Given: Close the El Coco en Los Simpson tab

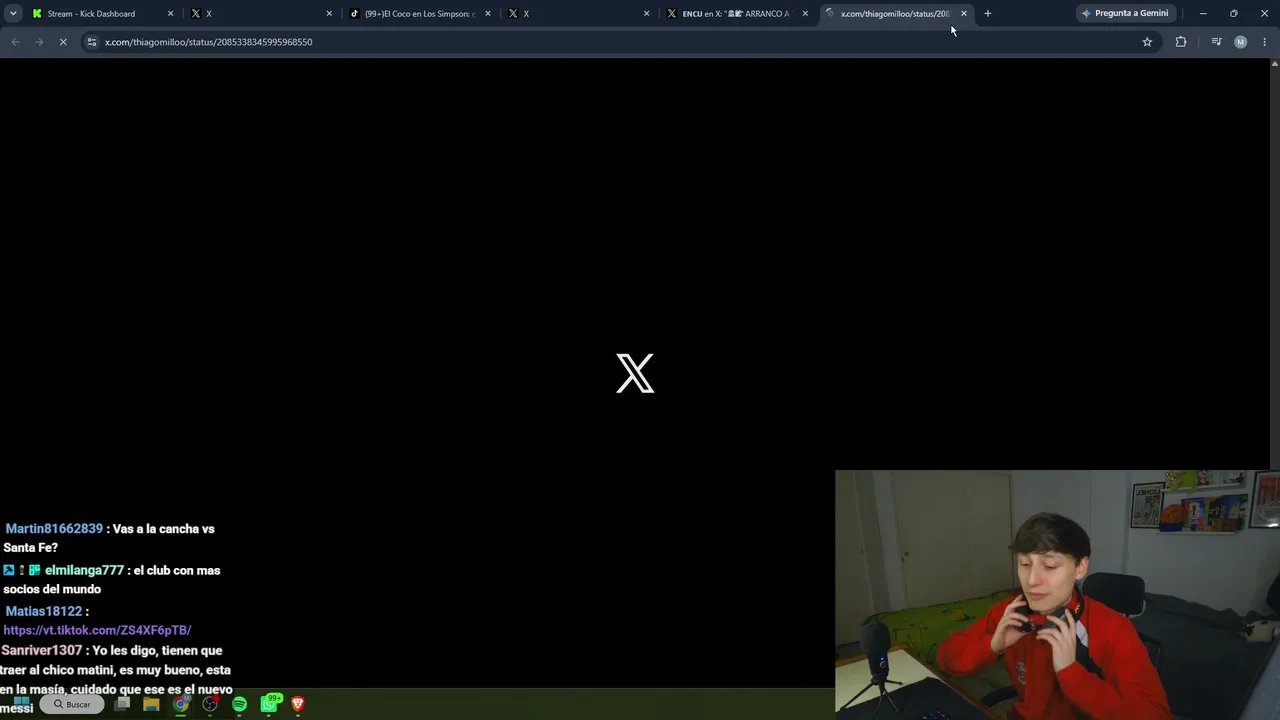Looking at the screenshot, I should (x=488, y=14).
